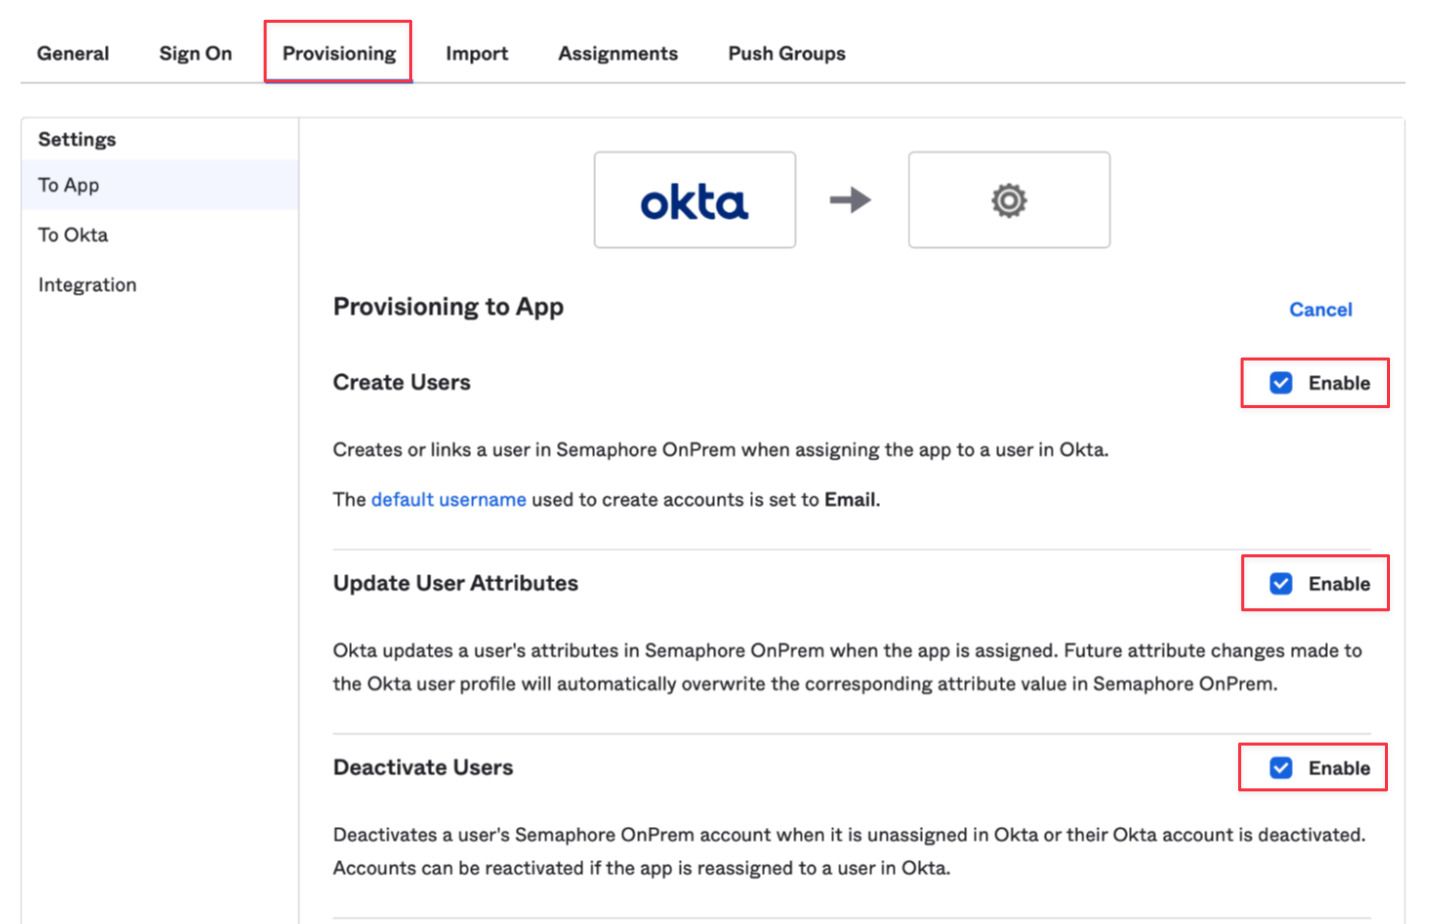This screenshot has width=1429, height=924.
Task: Switch to the Sign On tab
Action: [x=195, y=53]
